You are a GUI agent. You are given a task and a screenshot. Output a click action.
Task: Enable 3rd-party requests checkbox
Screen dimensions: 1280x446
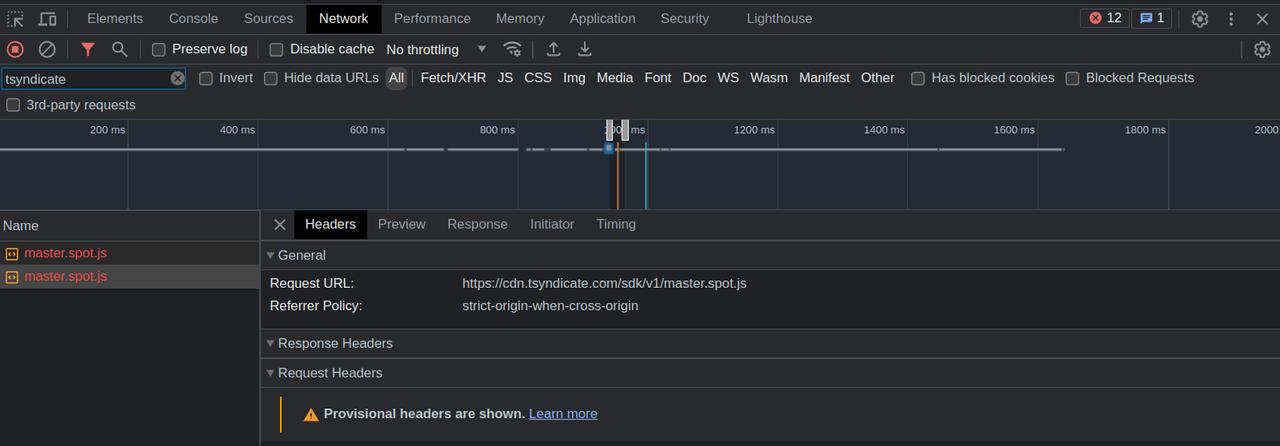(x=13, y=105)
